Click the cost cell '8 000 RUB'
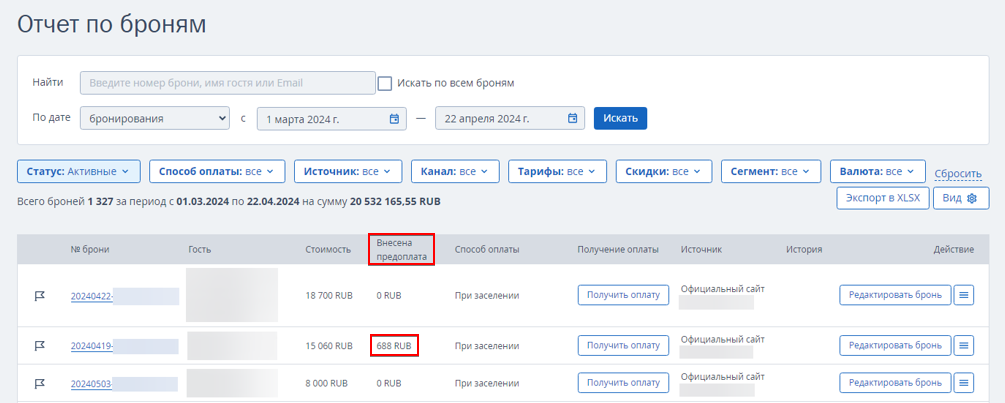1005x403 pixels. (327, 384)
